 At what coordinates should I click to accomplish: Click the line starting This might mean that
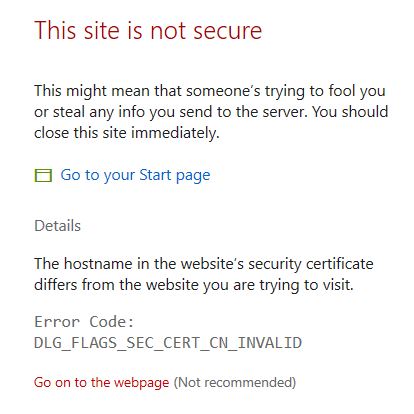coord(210,91)
